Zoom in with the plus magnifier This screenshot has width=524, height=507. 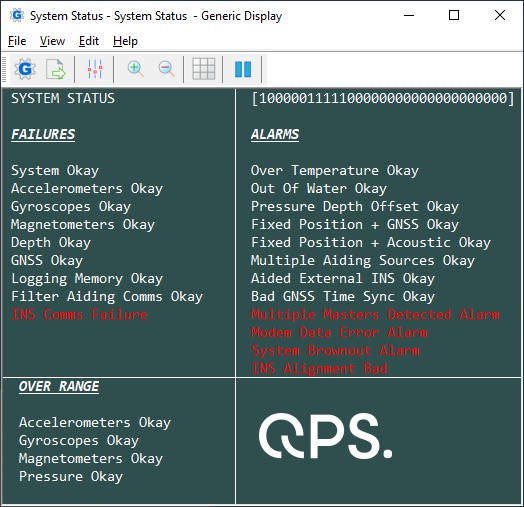click(x=135, y=69)
